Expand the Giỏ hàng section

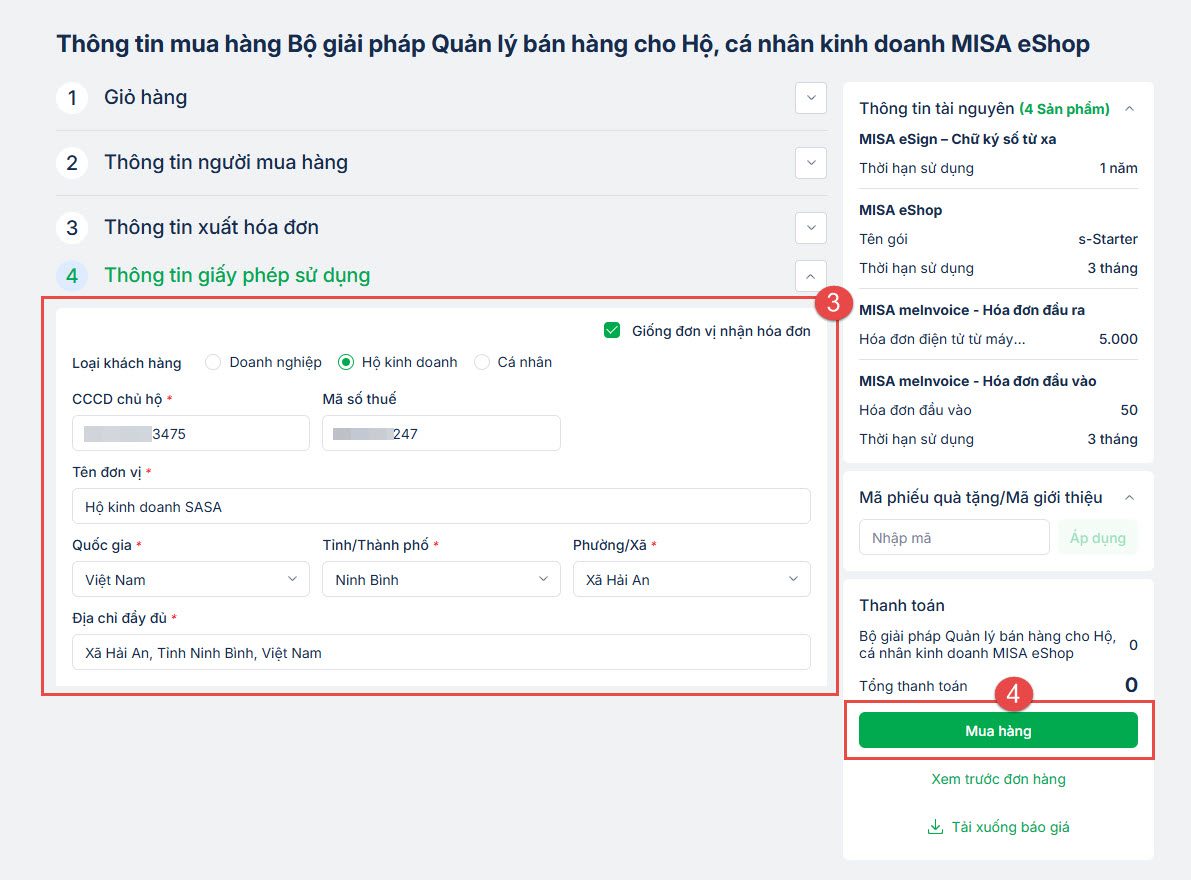pos(811,98)
